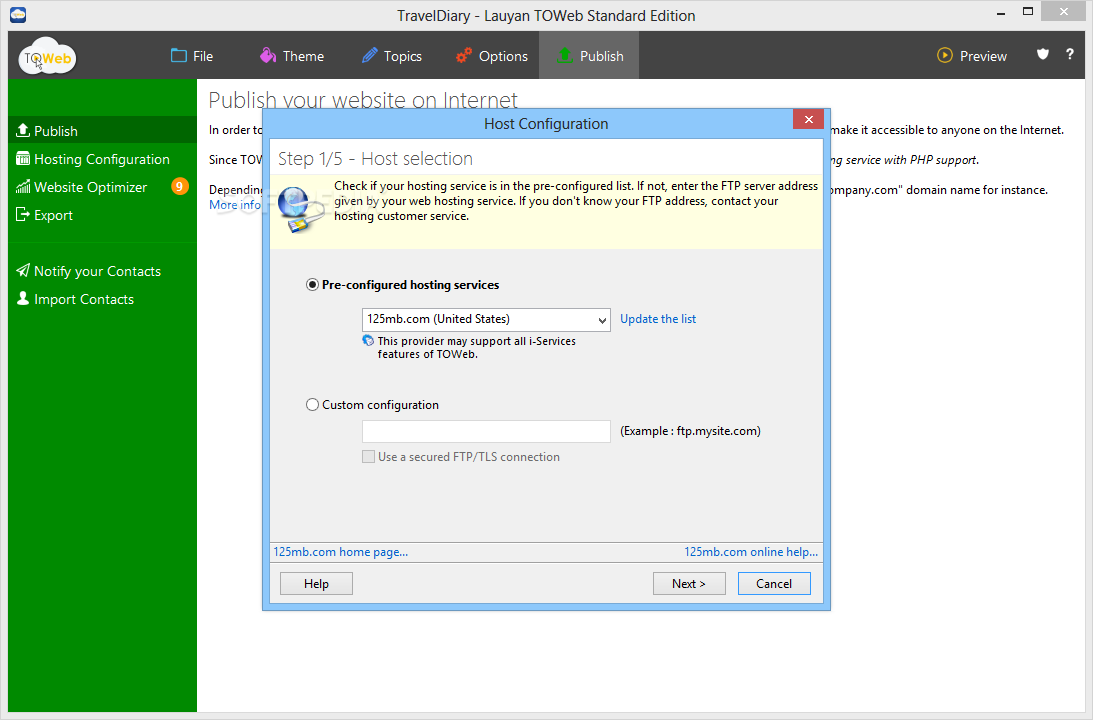
Task: Open 125mb.com online help link
Action: 751,551
